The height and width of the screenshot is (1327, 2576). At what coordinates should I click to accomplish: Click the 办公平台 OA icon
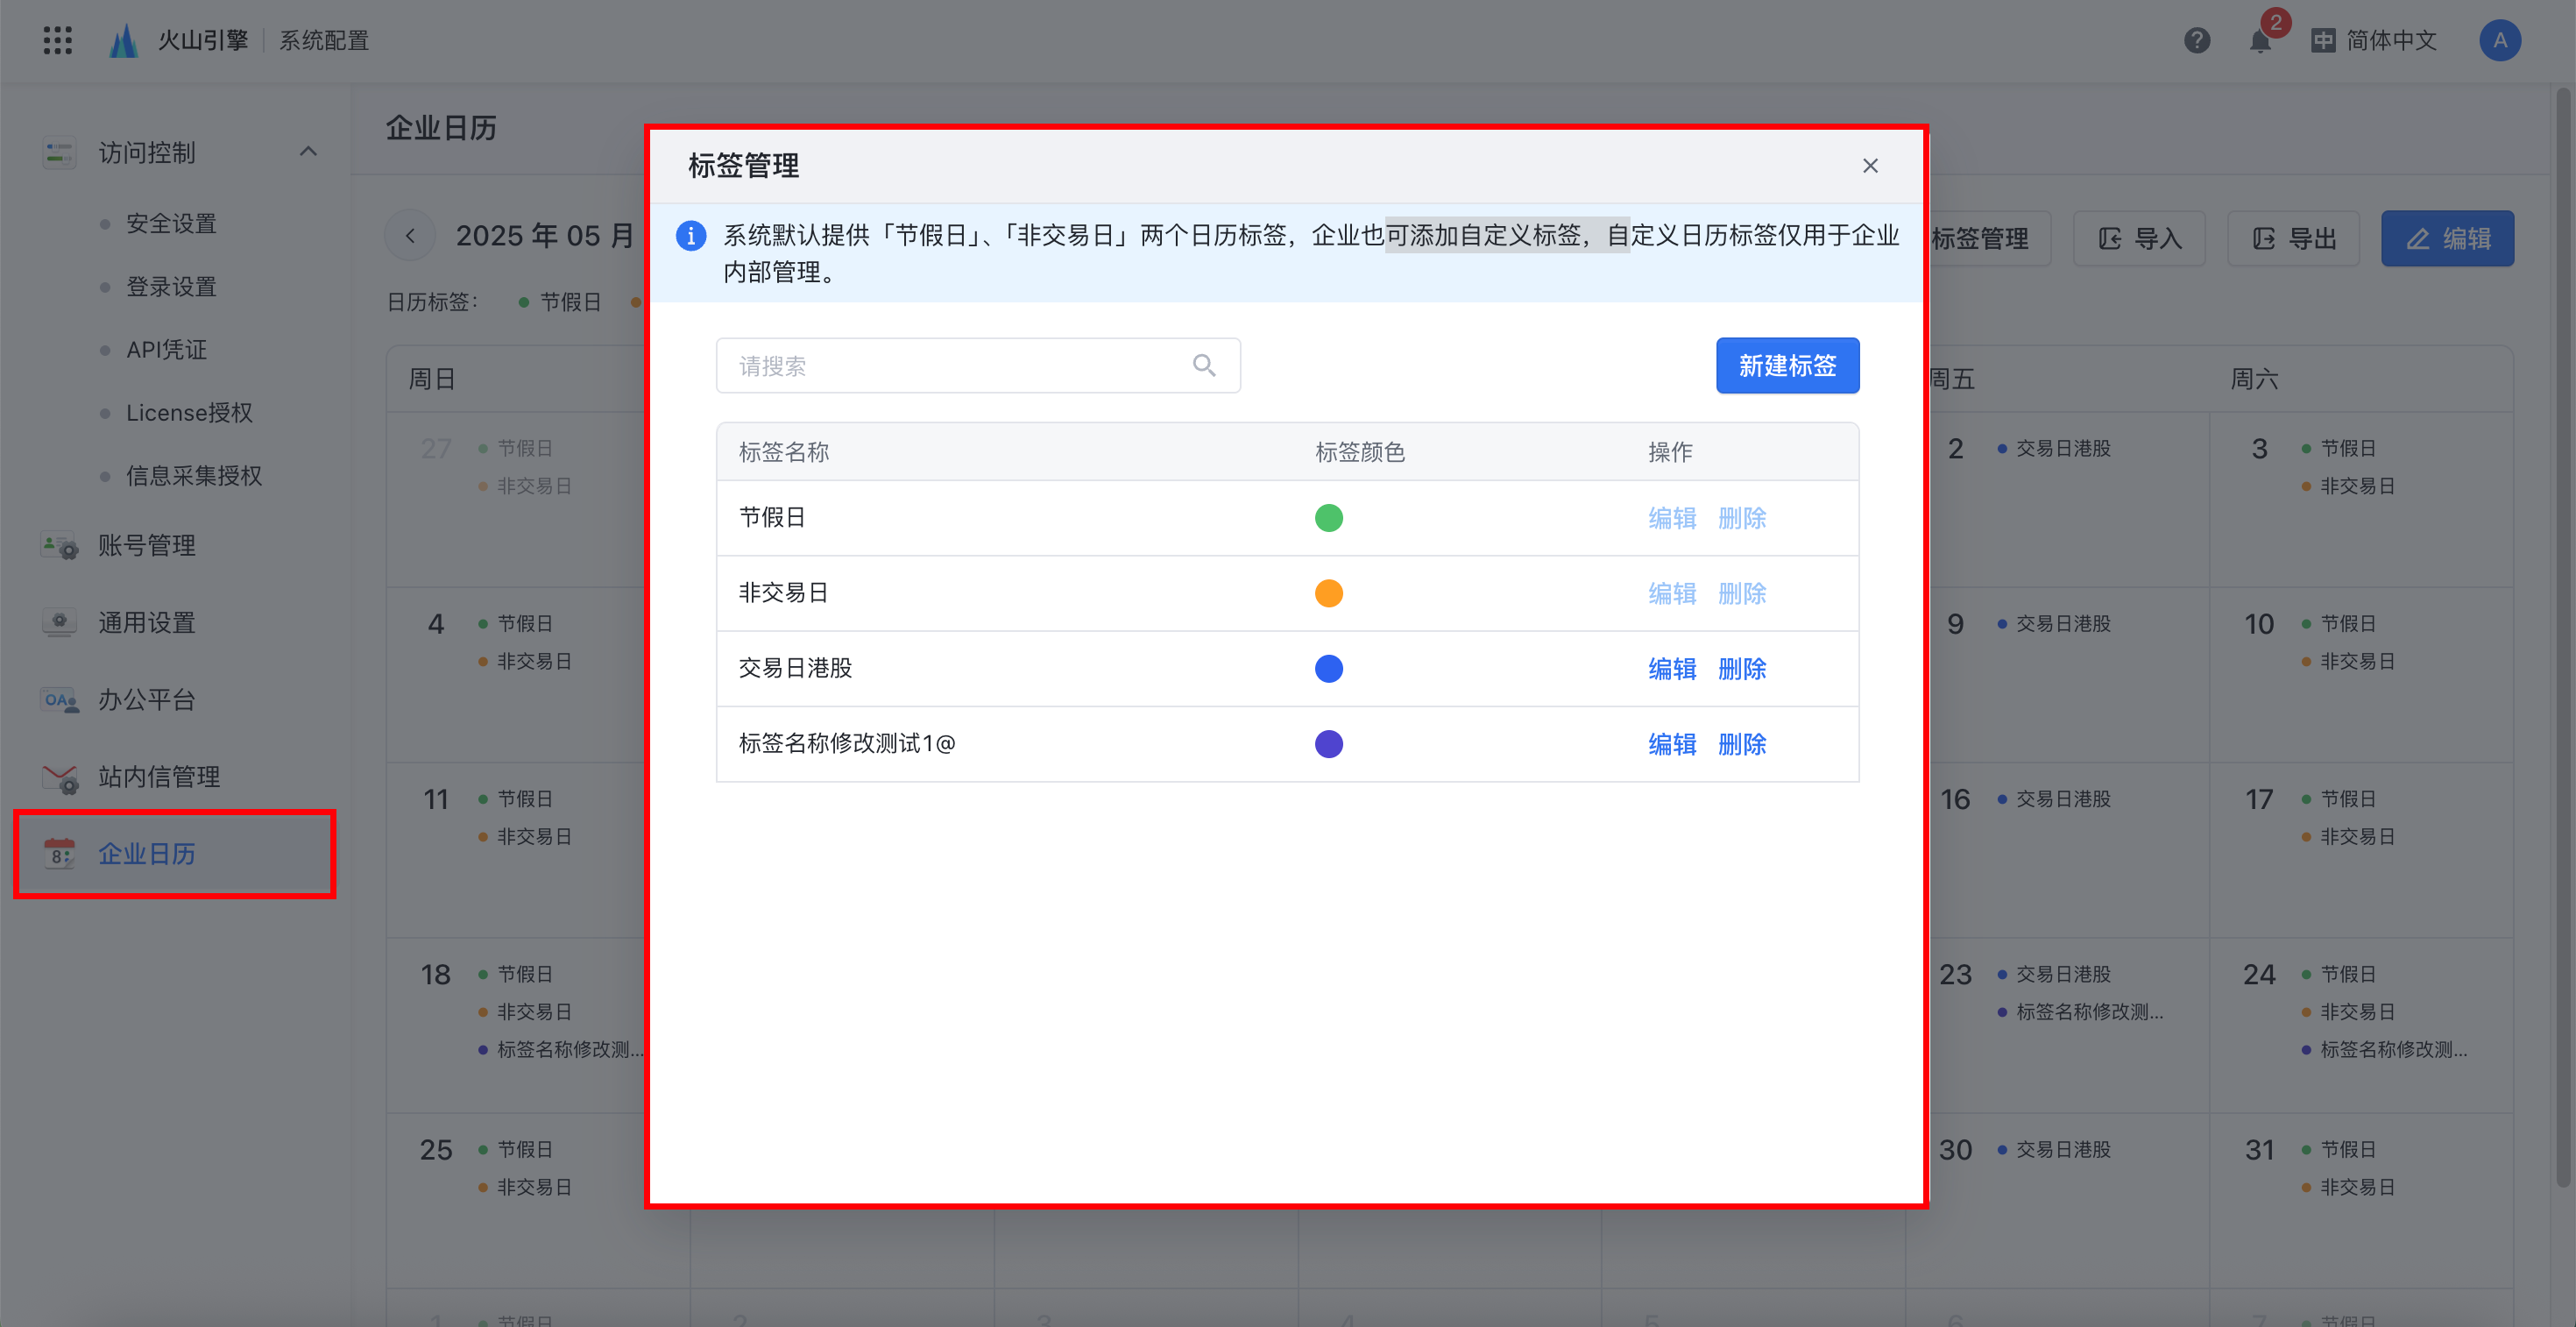coord(59,699)
